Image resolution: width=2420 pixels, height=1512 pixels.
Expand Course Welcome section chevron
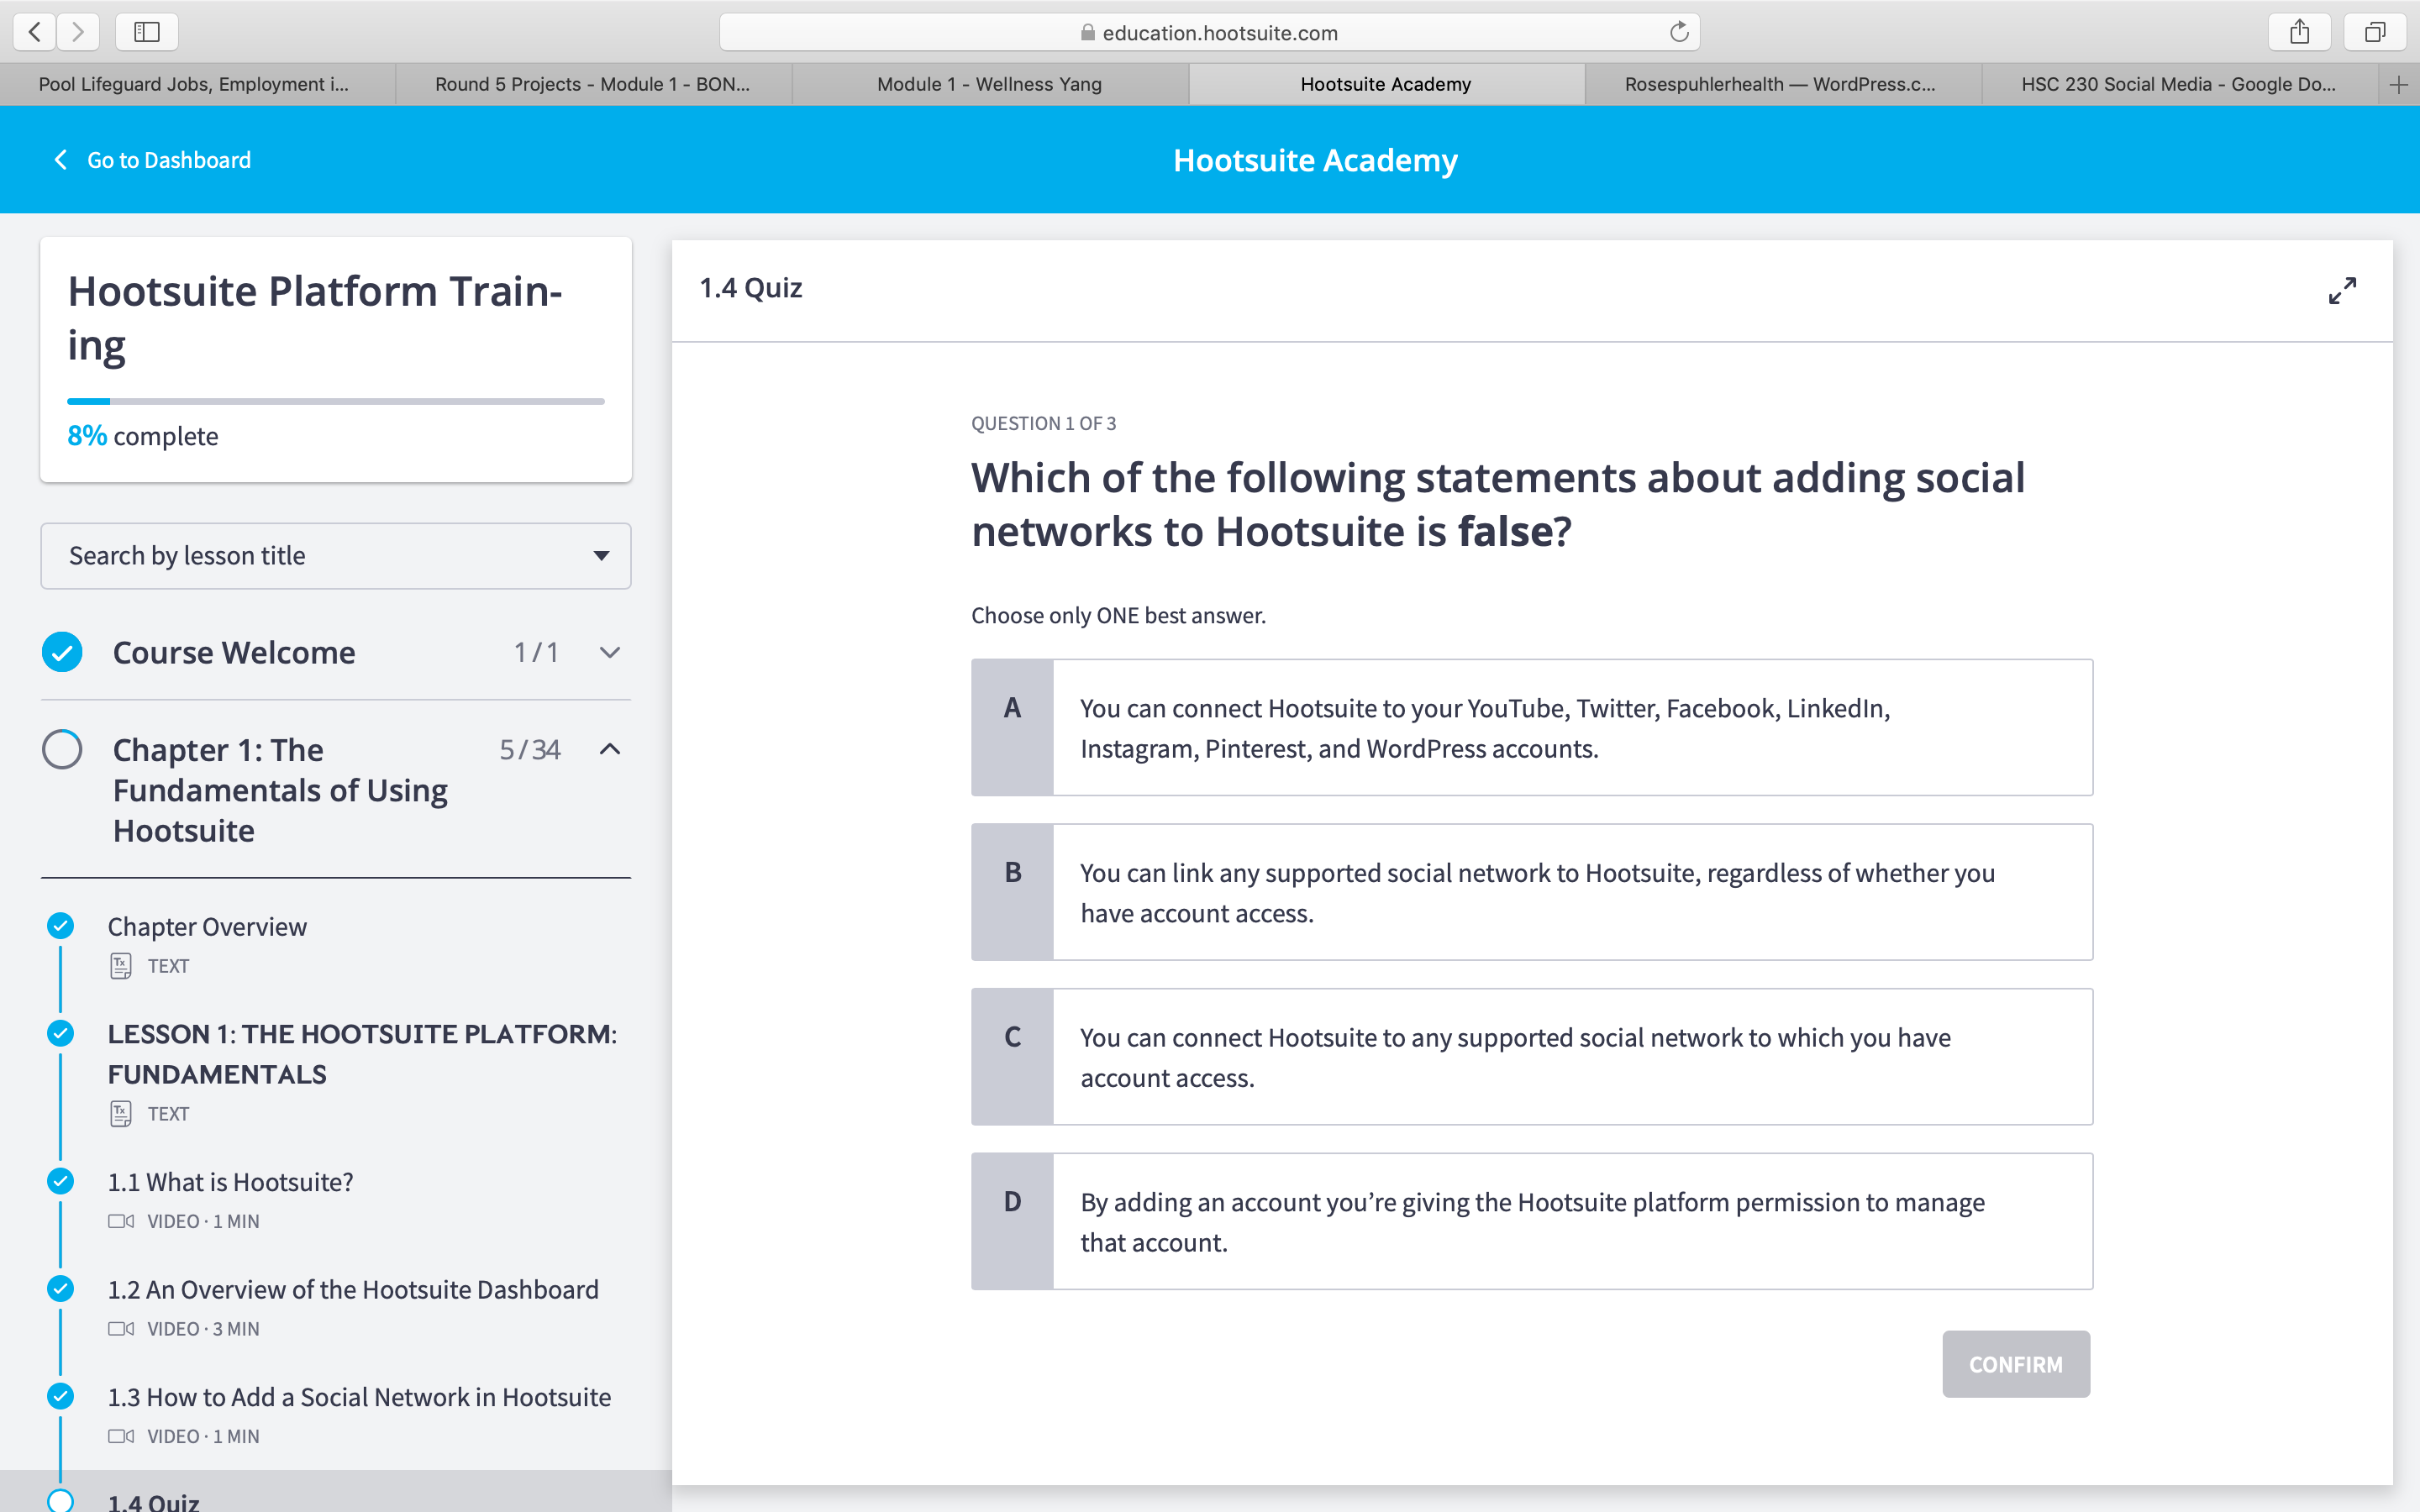(610, 653)
